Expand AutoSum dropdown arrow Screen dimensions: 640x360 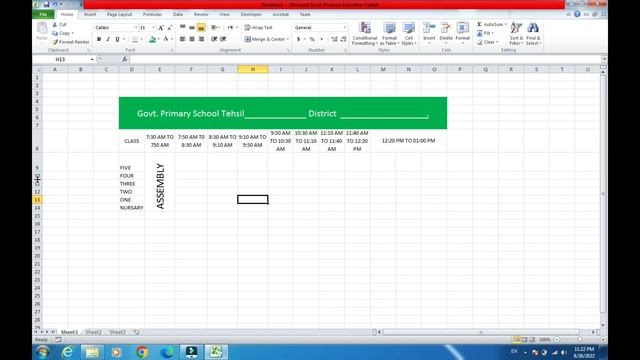coord(506,24)
